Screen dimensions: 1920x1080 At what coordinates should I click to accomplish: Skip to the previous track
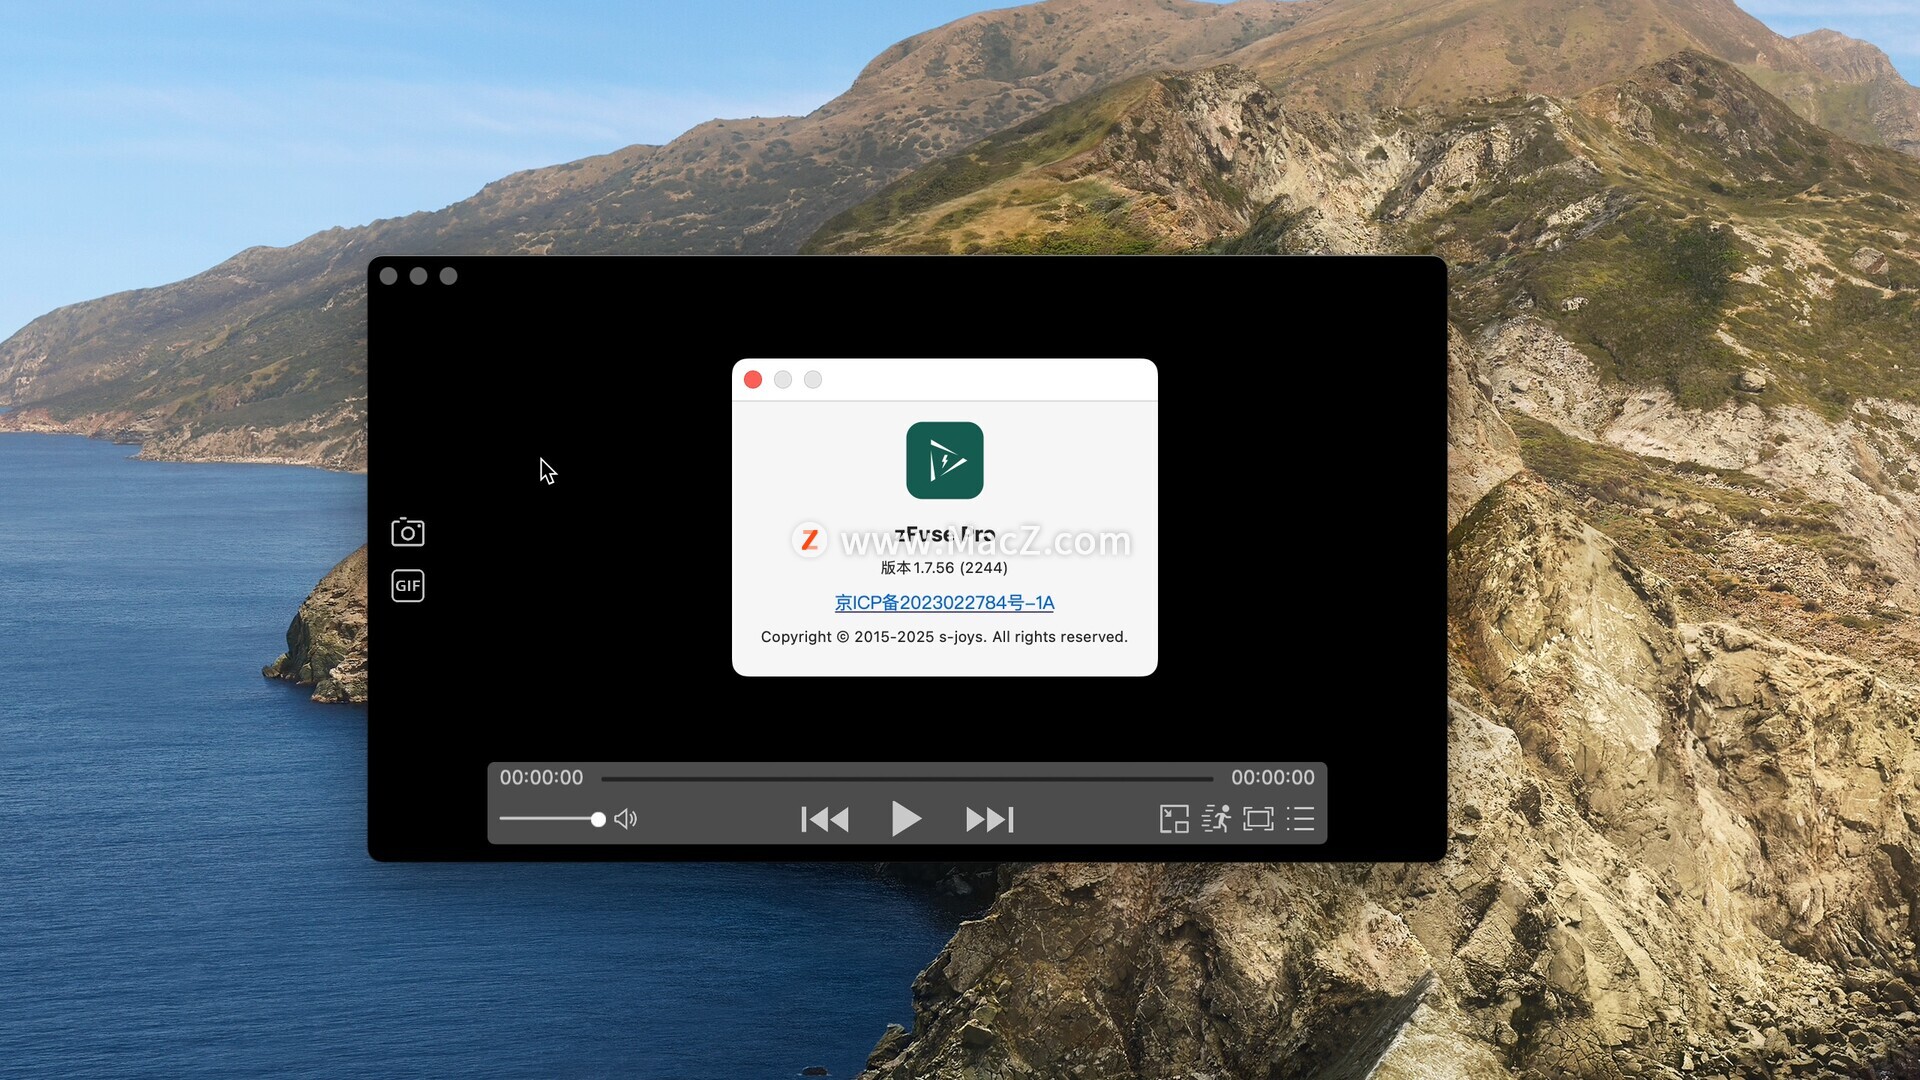point(825,820)
